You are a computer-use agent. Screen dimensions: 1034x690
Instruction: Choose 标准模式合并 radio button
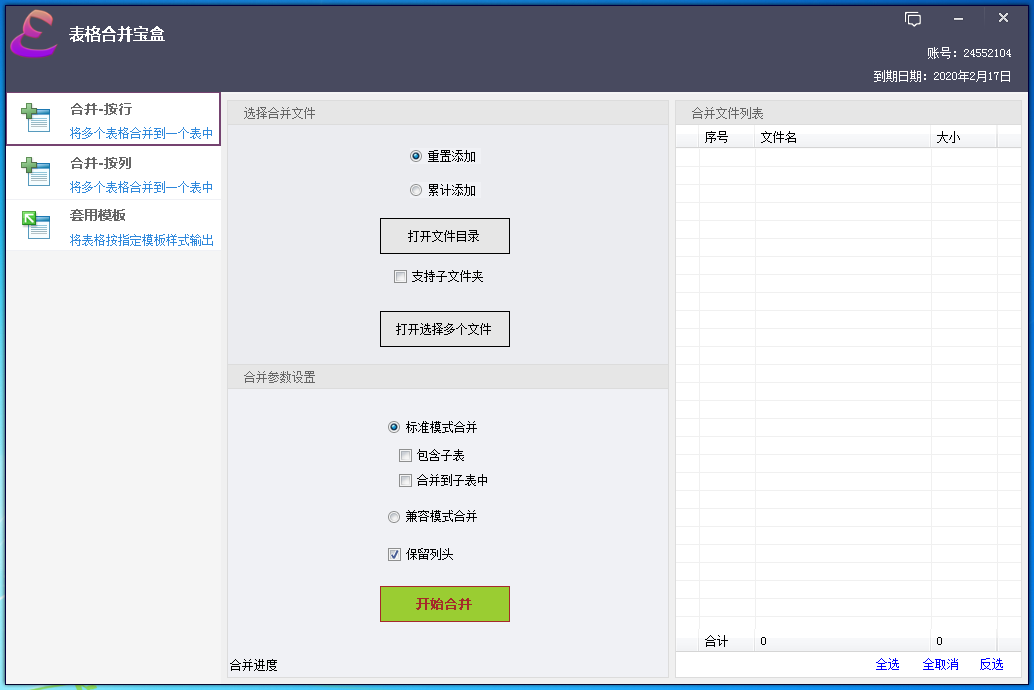pos(394,427)
